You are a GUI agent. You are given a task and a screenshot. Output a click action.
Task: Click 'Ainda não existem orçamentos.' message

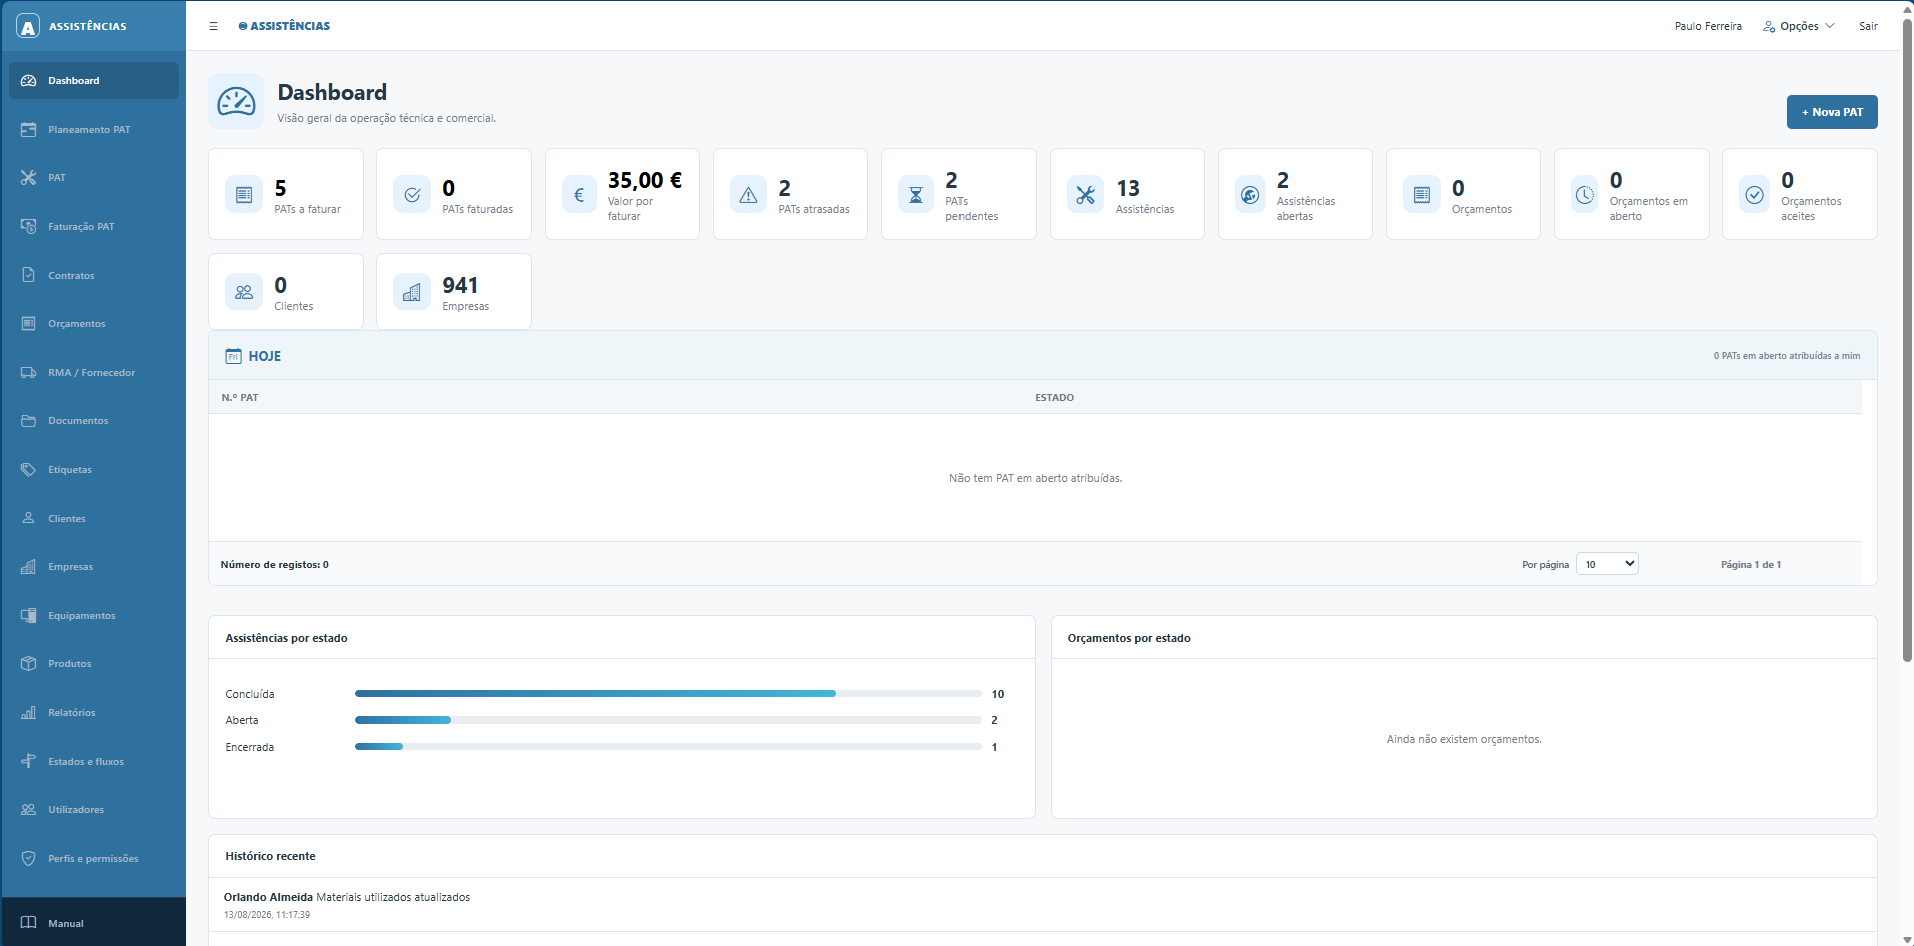point(1464,739)
